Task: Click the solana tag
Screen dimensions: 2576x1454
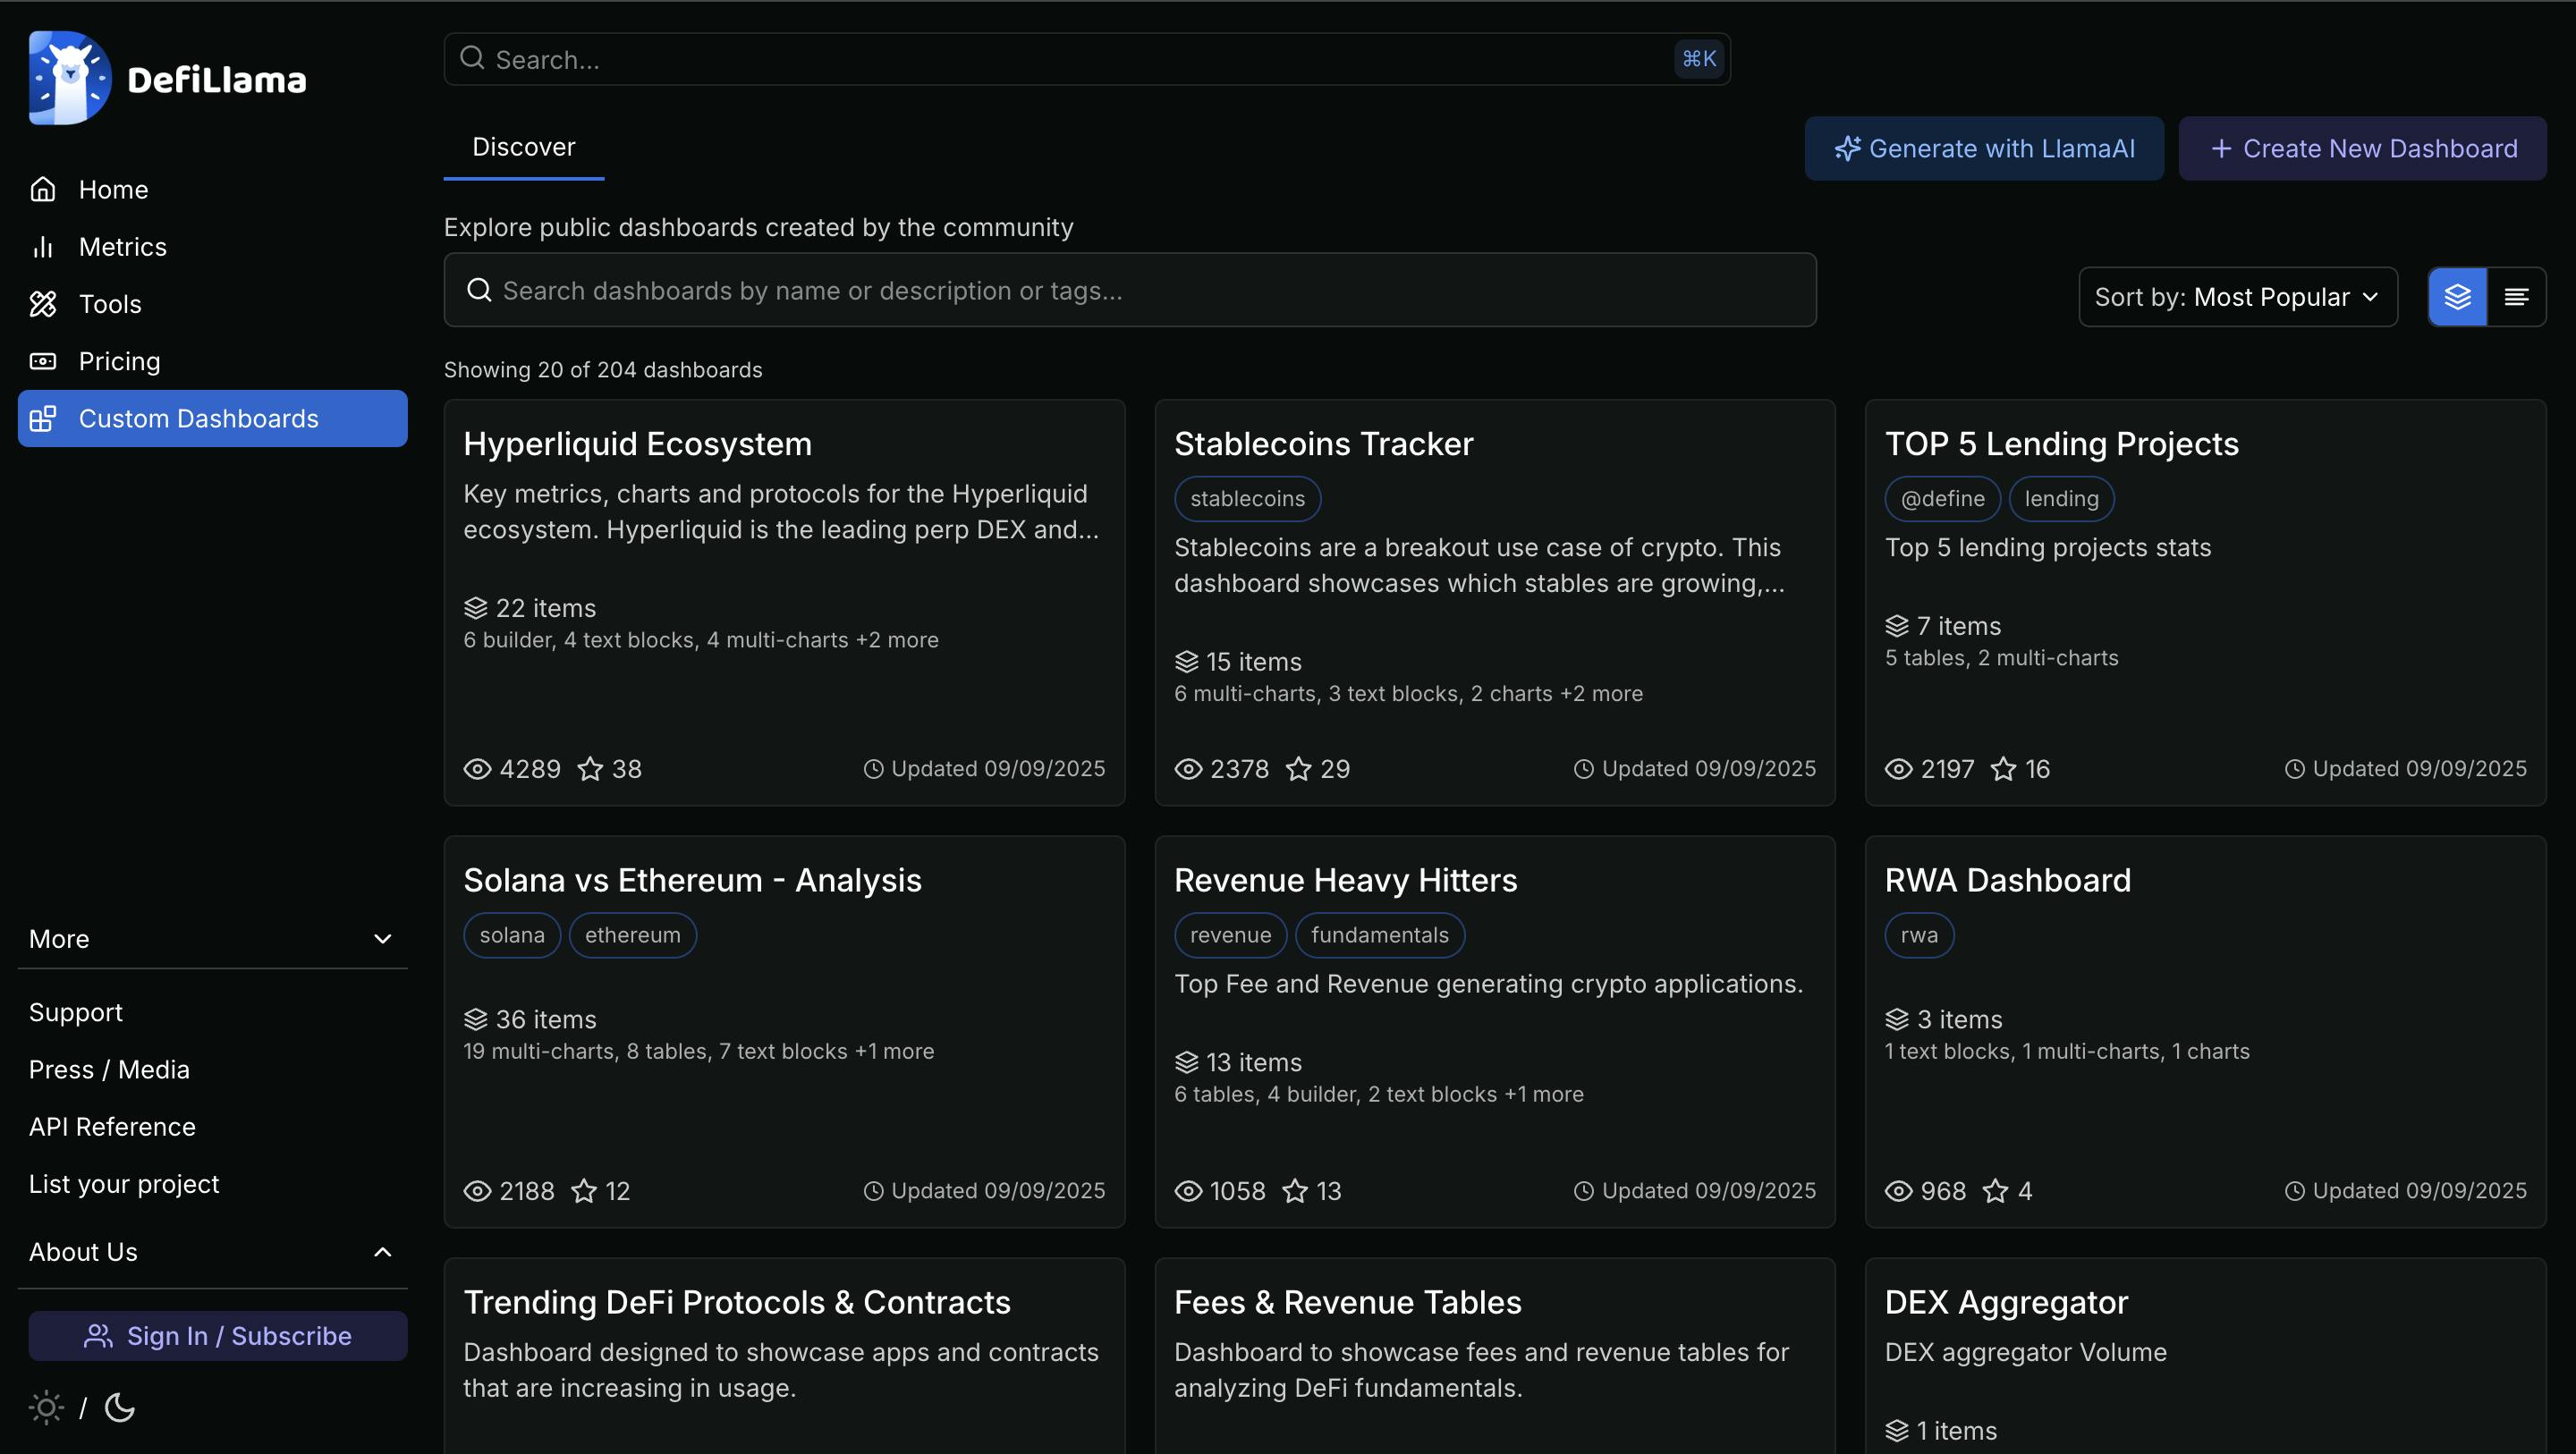Action: (512, 935)
